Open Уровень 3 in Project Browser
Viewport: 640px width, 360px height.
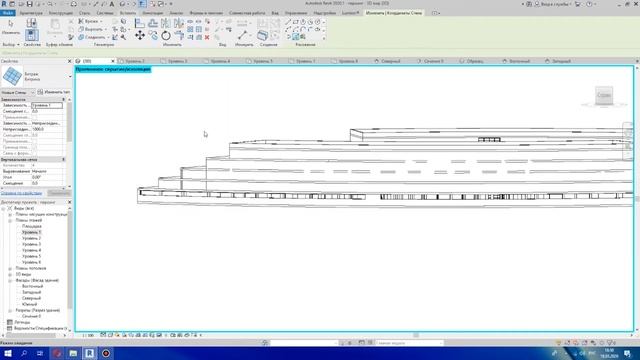[x=31, y=244]
